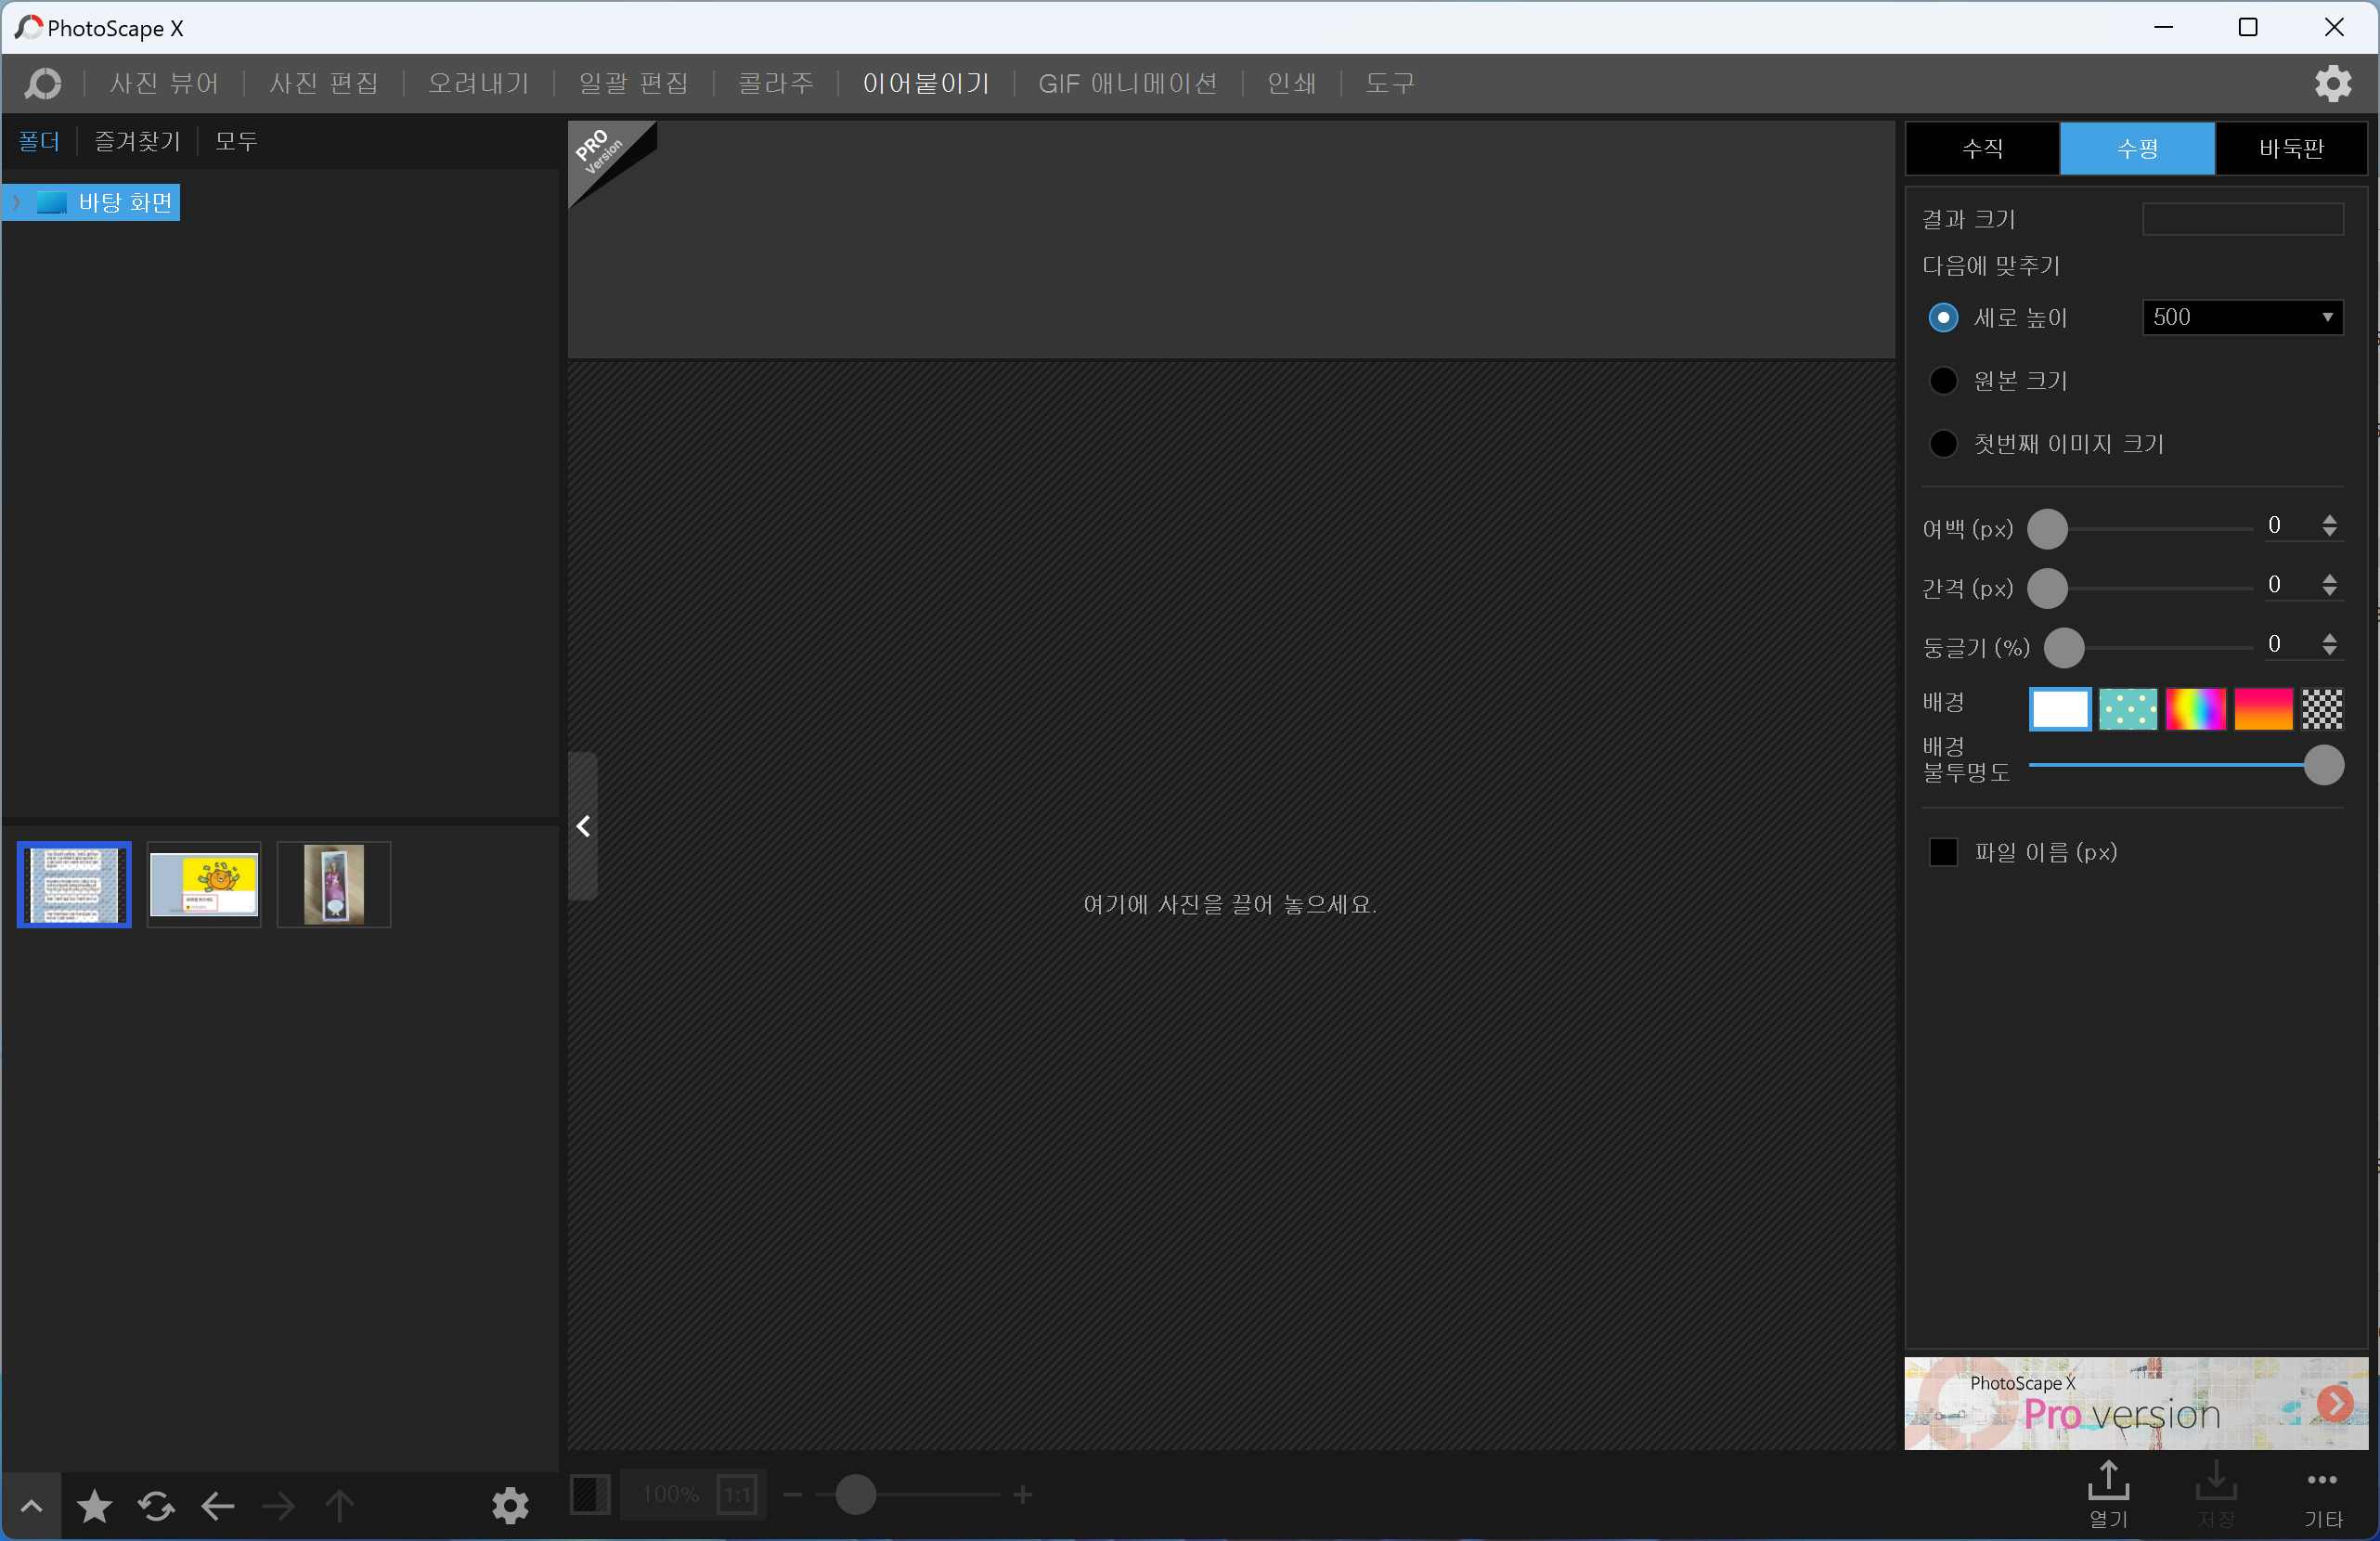
Task: Click the refresh folder icon
Action: click(156, 1505)
